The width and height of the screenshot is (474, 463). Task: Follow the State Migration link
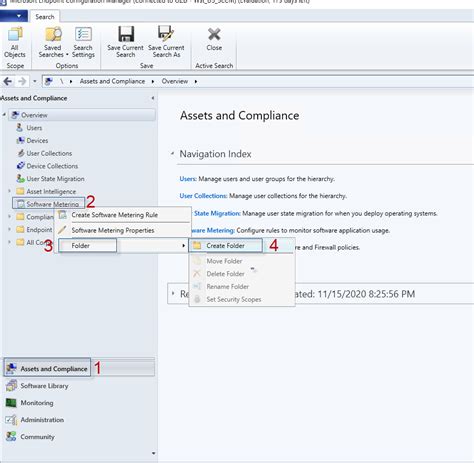(217, 213)
